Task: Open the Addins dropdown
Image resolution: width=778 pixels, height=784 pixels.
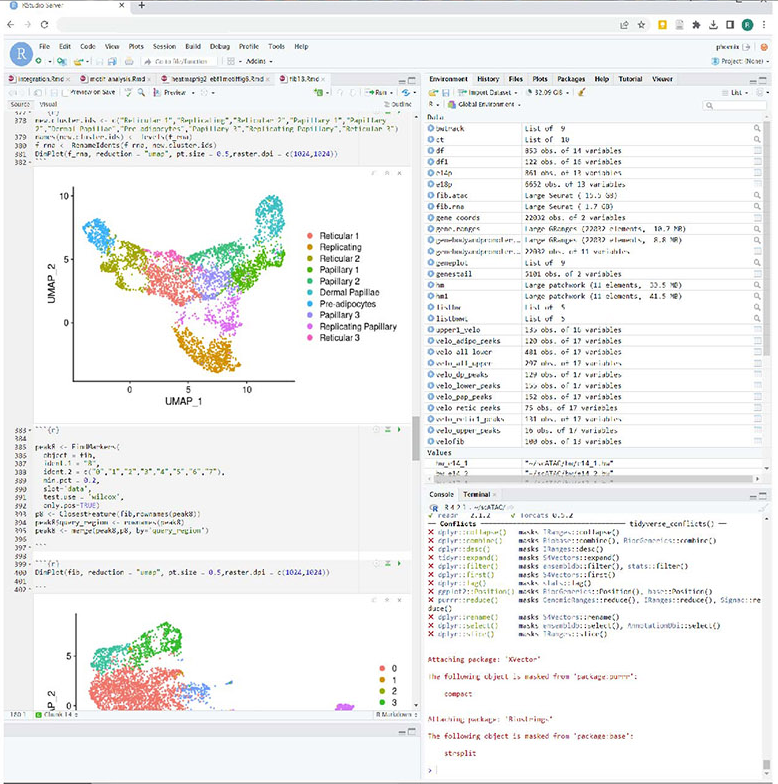Action: click(258, 61)
